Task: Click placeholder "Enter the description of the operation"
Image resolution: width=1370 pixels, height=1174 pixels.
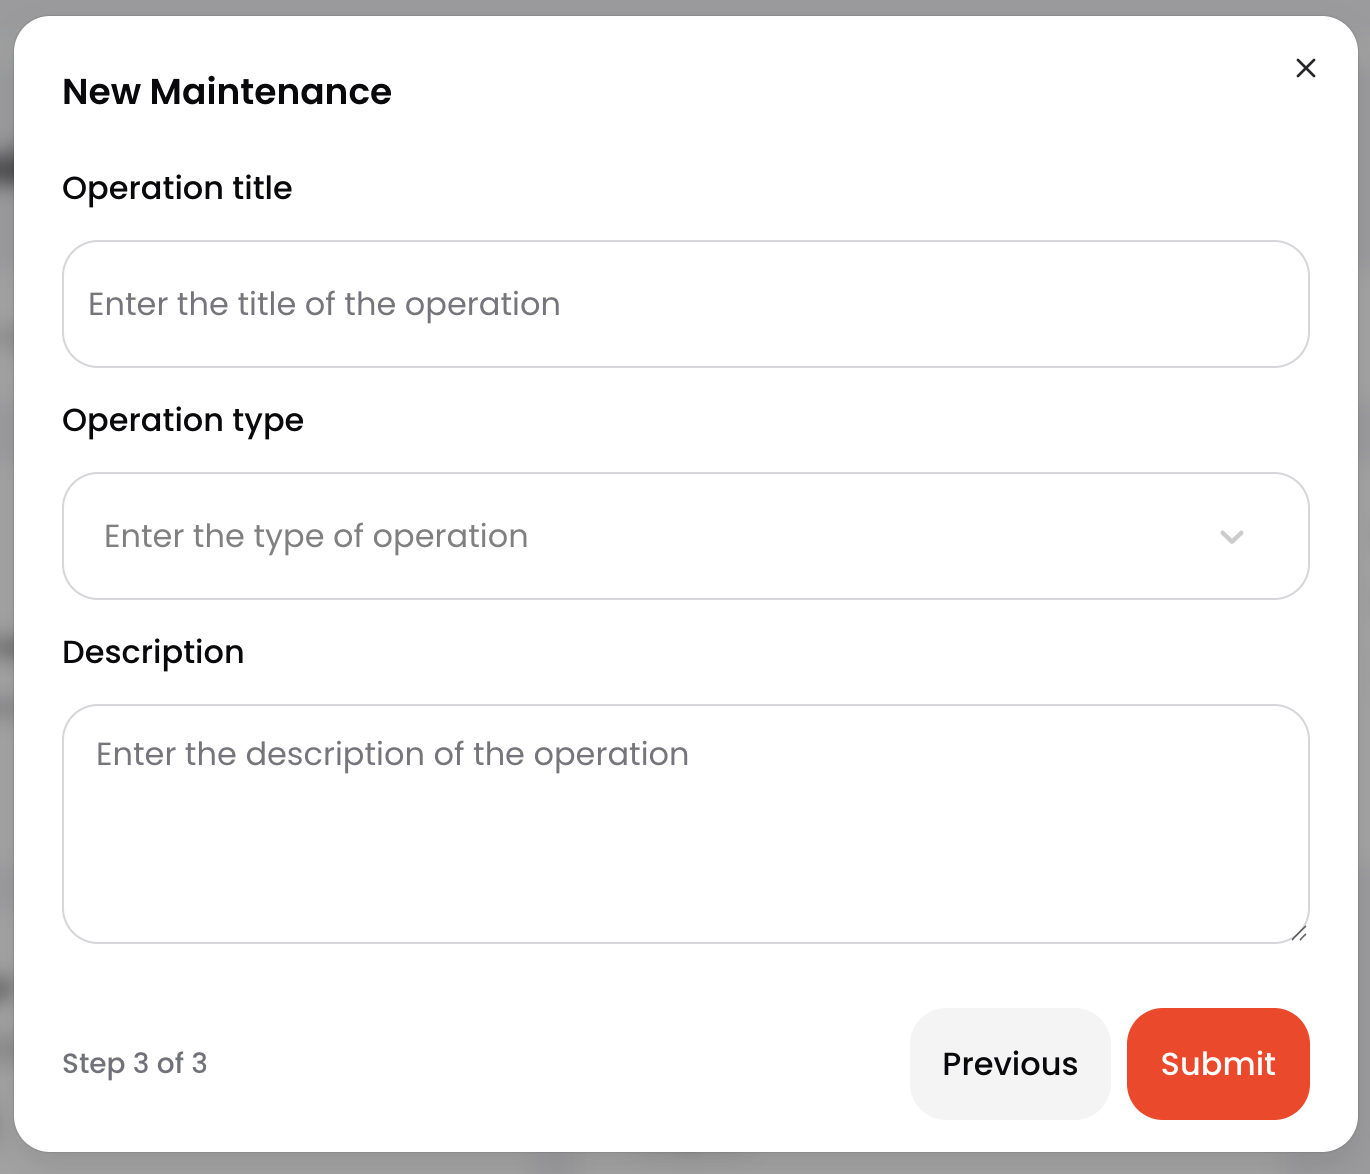Action: pyautogui.click(x=392, y=754)
